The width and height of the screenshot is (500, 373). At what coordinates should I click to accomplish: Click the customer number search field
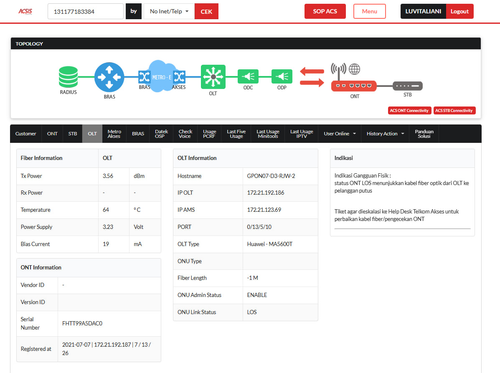click(x=86, y=11)
